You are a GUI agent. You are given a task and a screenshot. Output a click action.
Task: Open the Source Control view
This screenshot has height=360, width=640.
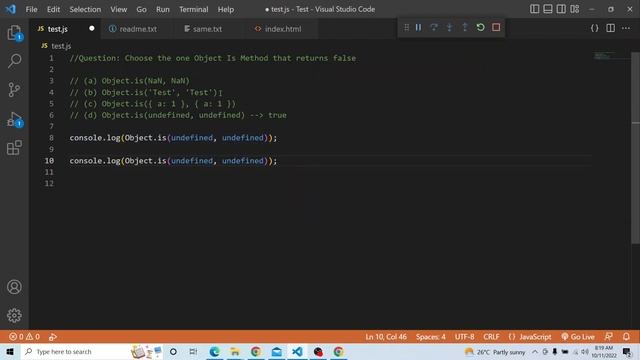[14, 89]
